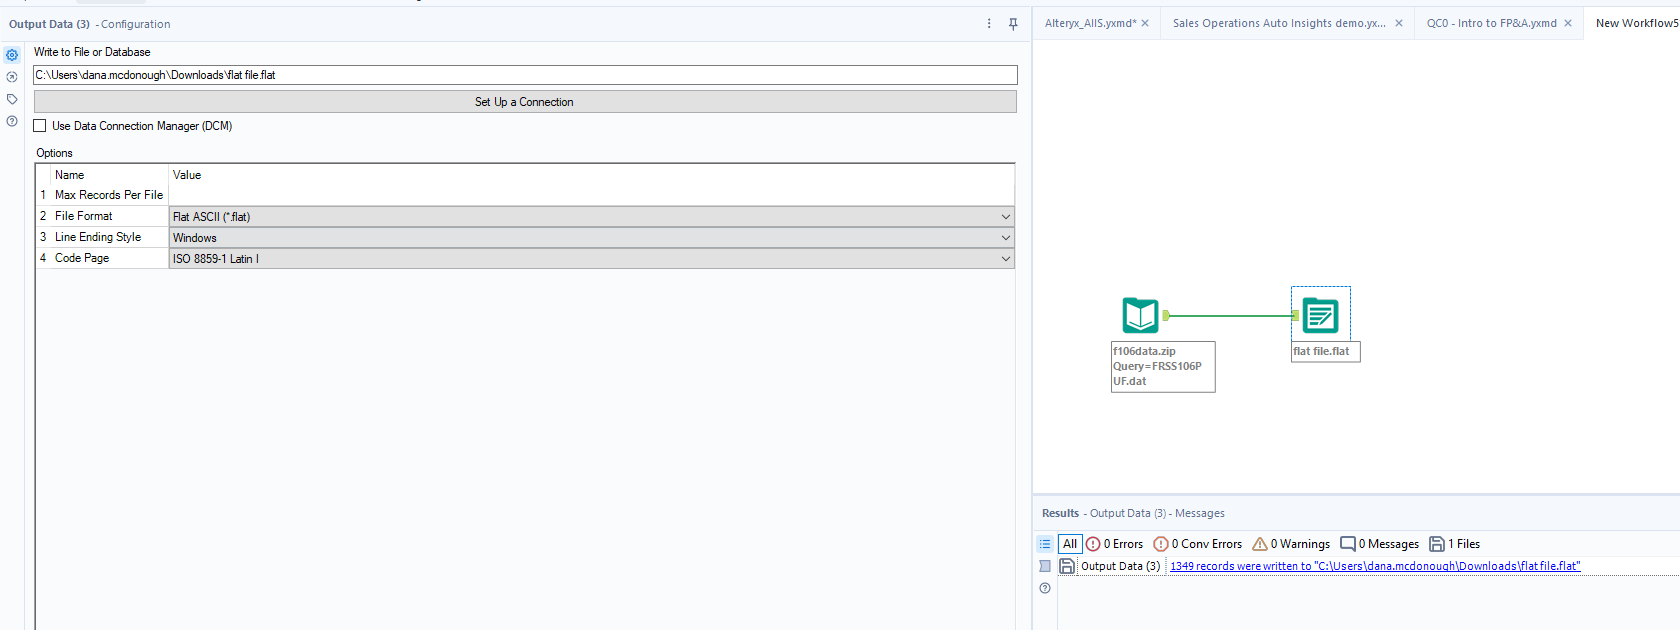1680x630 pixels.
Task: Close the QC0 - Intro to FP&A tab
Action: [x=1568, y=23]
